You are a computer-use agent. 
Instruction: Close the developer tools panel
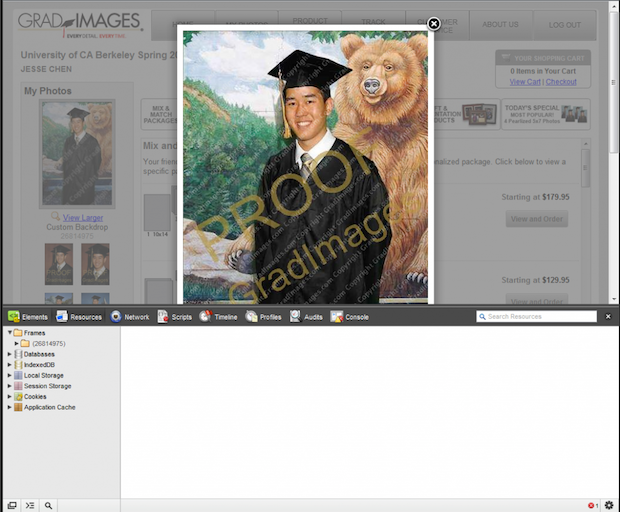[x=608, y=316]
